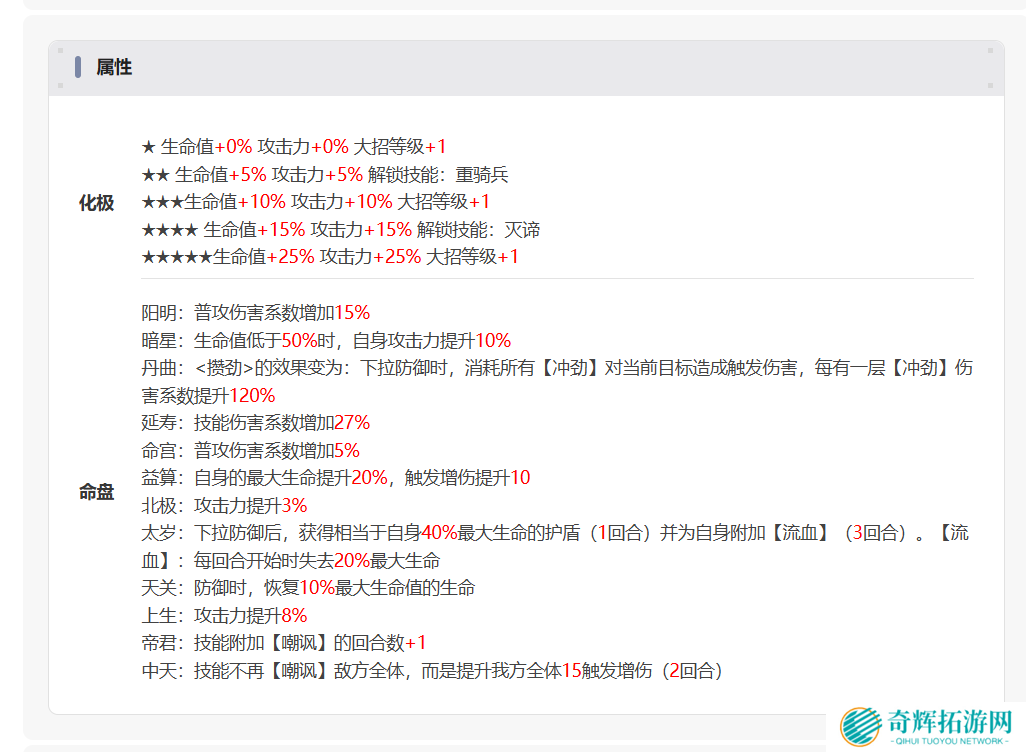Click the 阳明 normal attack bonus entry

coord(256,312)
